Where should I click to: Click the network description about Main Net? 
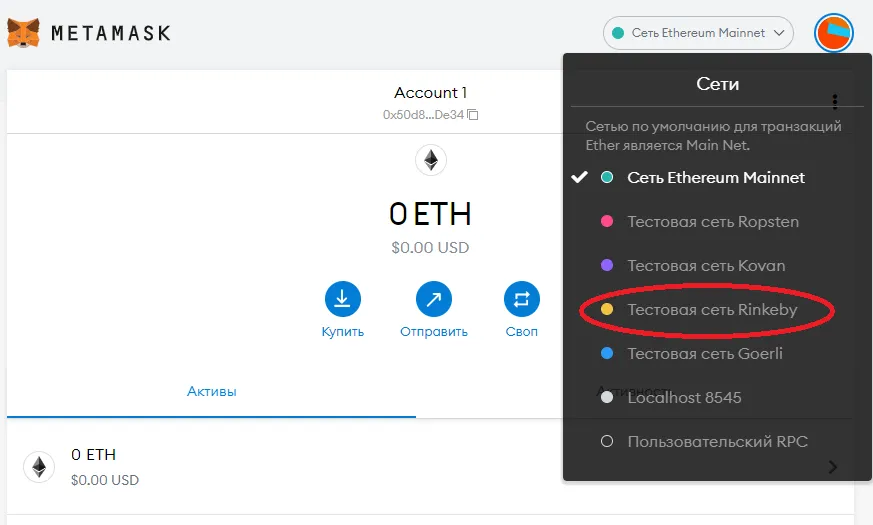713,136
